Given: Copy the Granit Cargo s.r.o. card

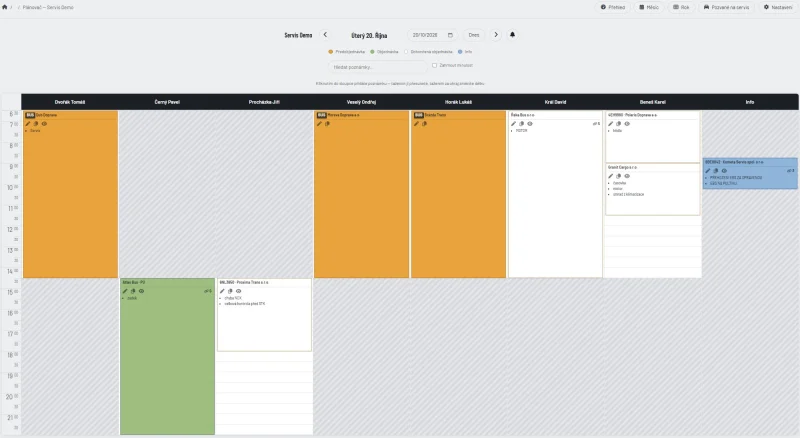Looking at the screenshot, I should click(x=618, y=176).
